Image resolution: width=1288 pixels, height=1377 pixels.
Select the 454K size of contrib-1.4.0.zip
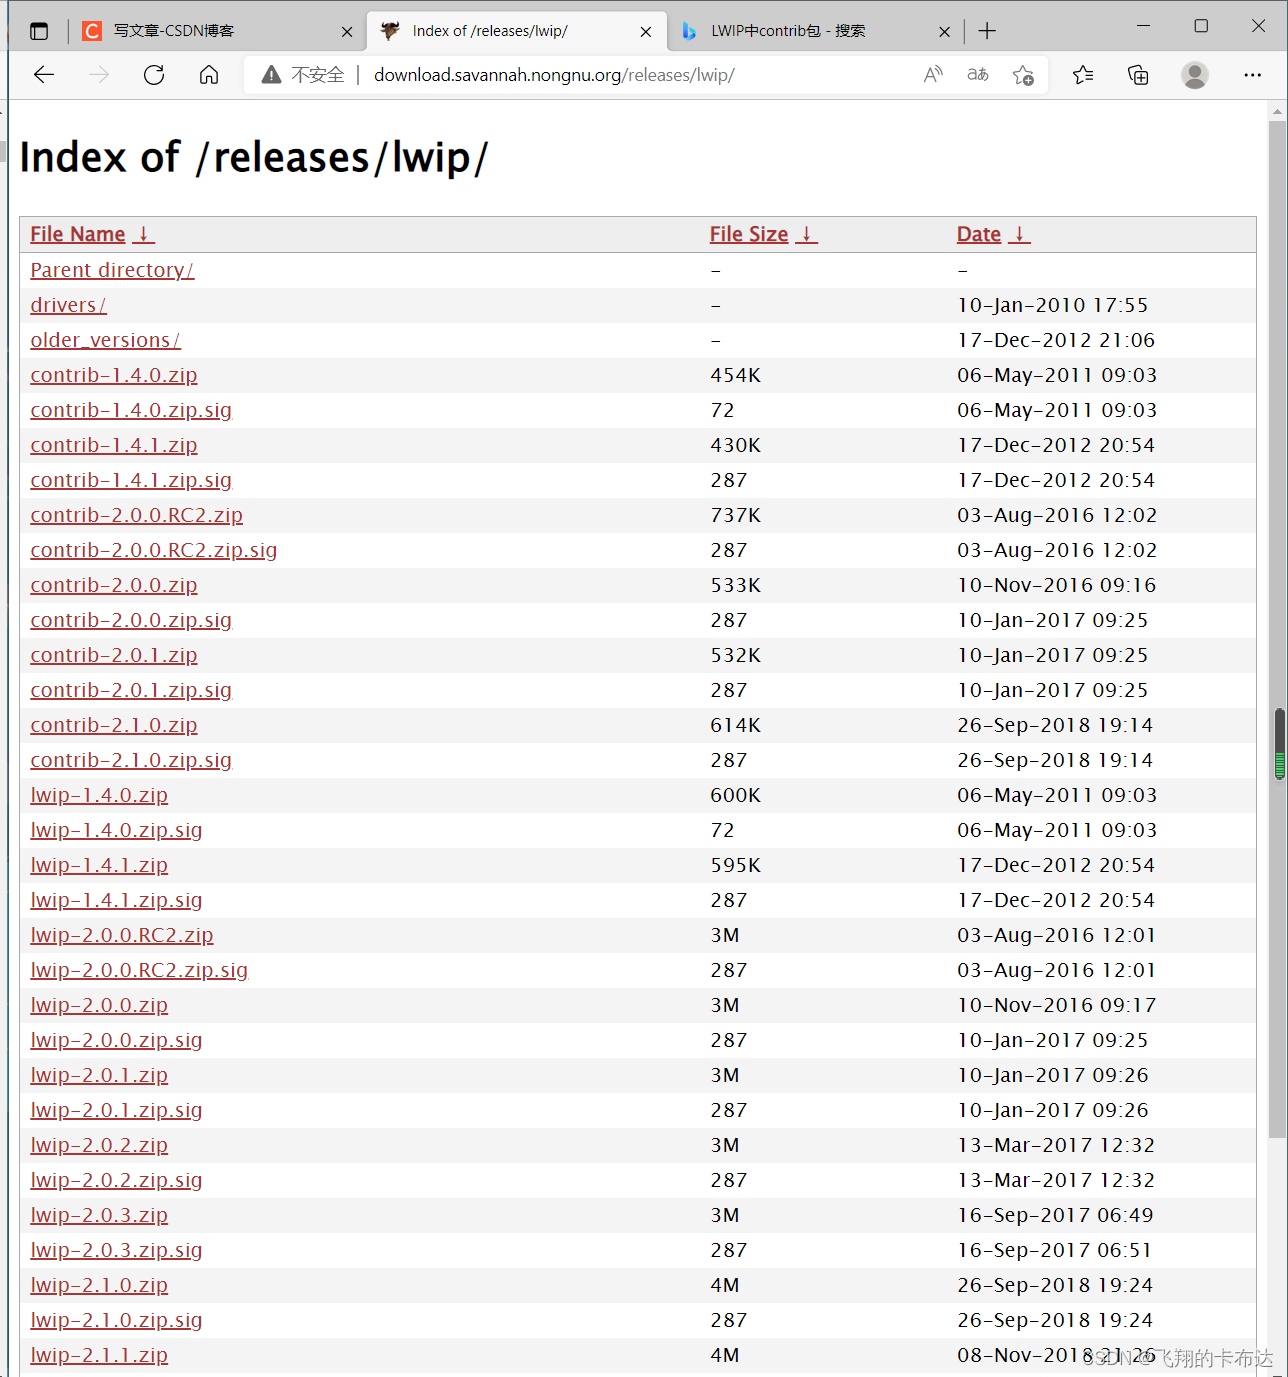click(x=736, y=375)
